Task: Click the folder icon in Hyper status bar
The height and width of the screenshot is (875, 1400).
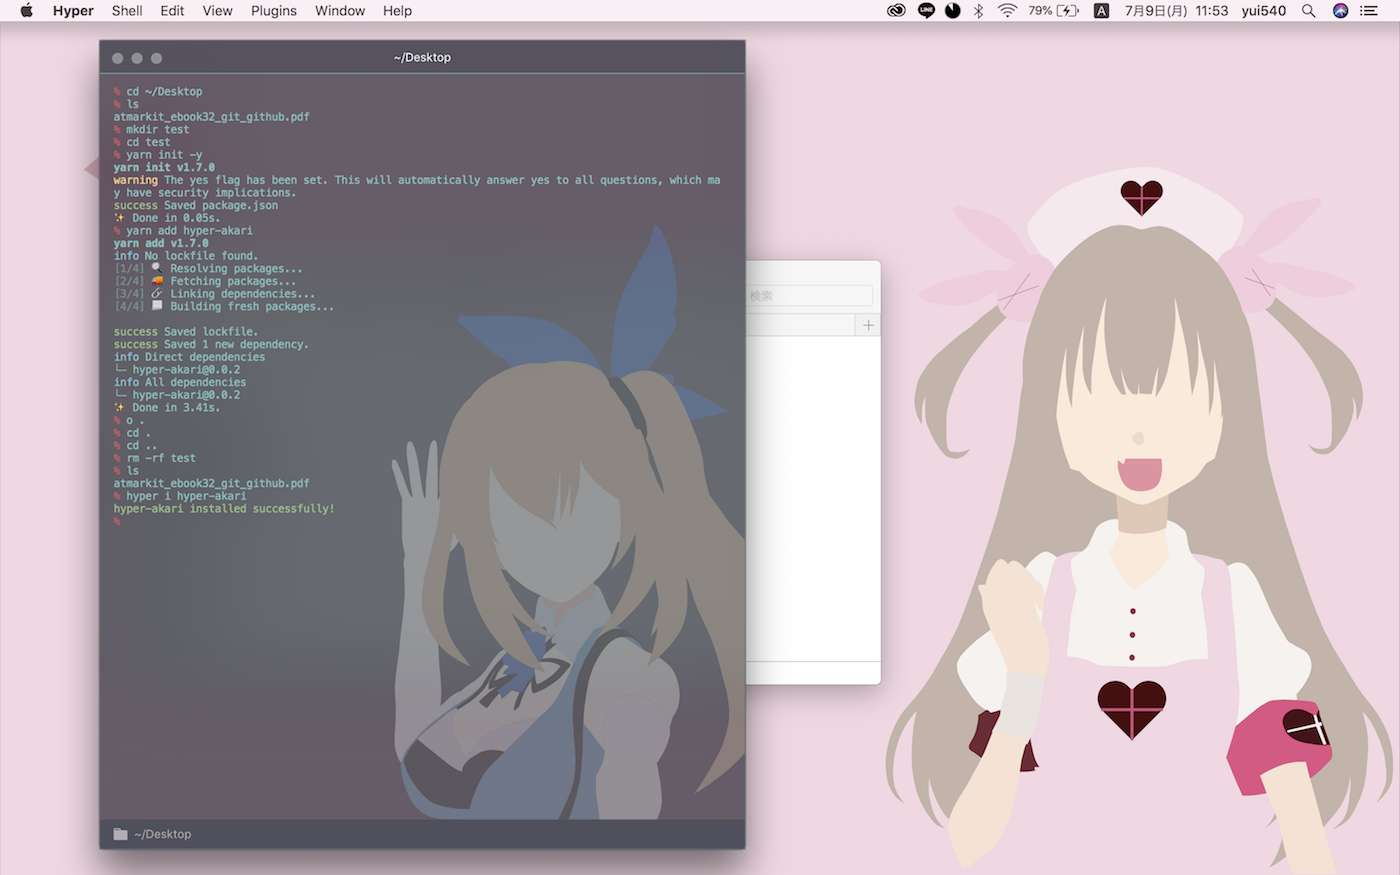Action: point(120,834)
